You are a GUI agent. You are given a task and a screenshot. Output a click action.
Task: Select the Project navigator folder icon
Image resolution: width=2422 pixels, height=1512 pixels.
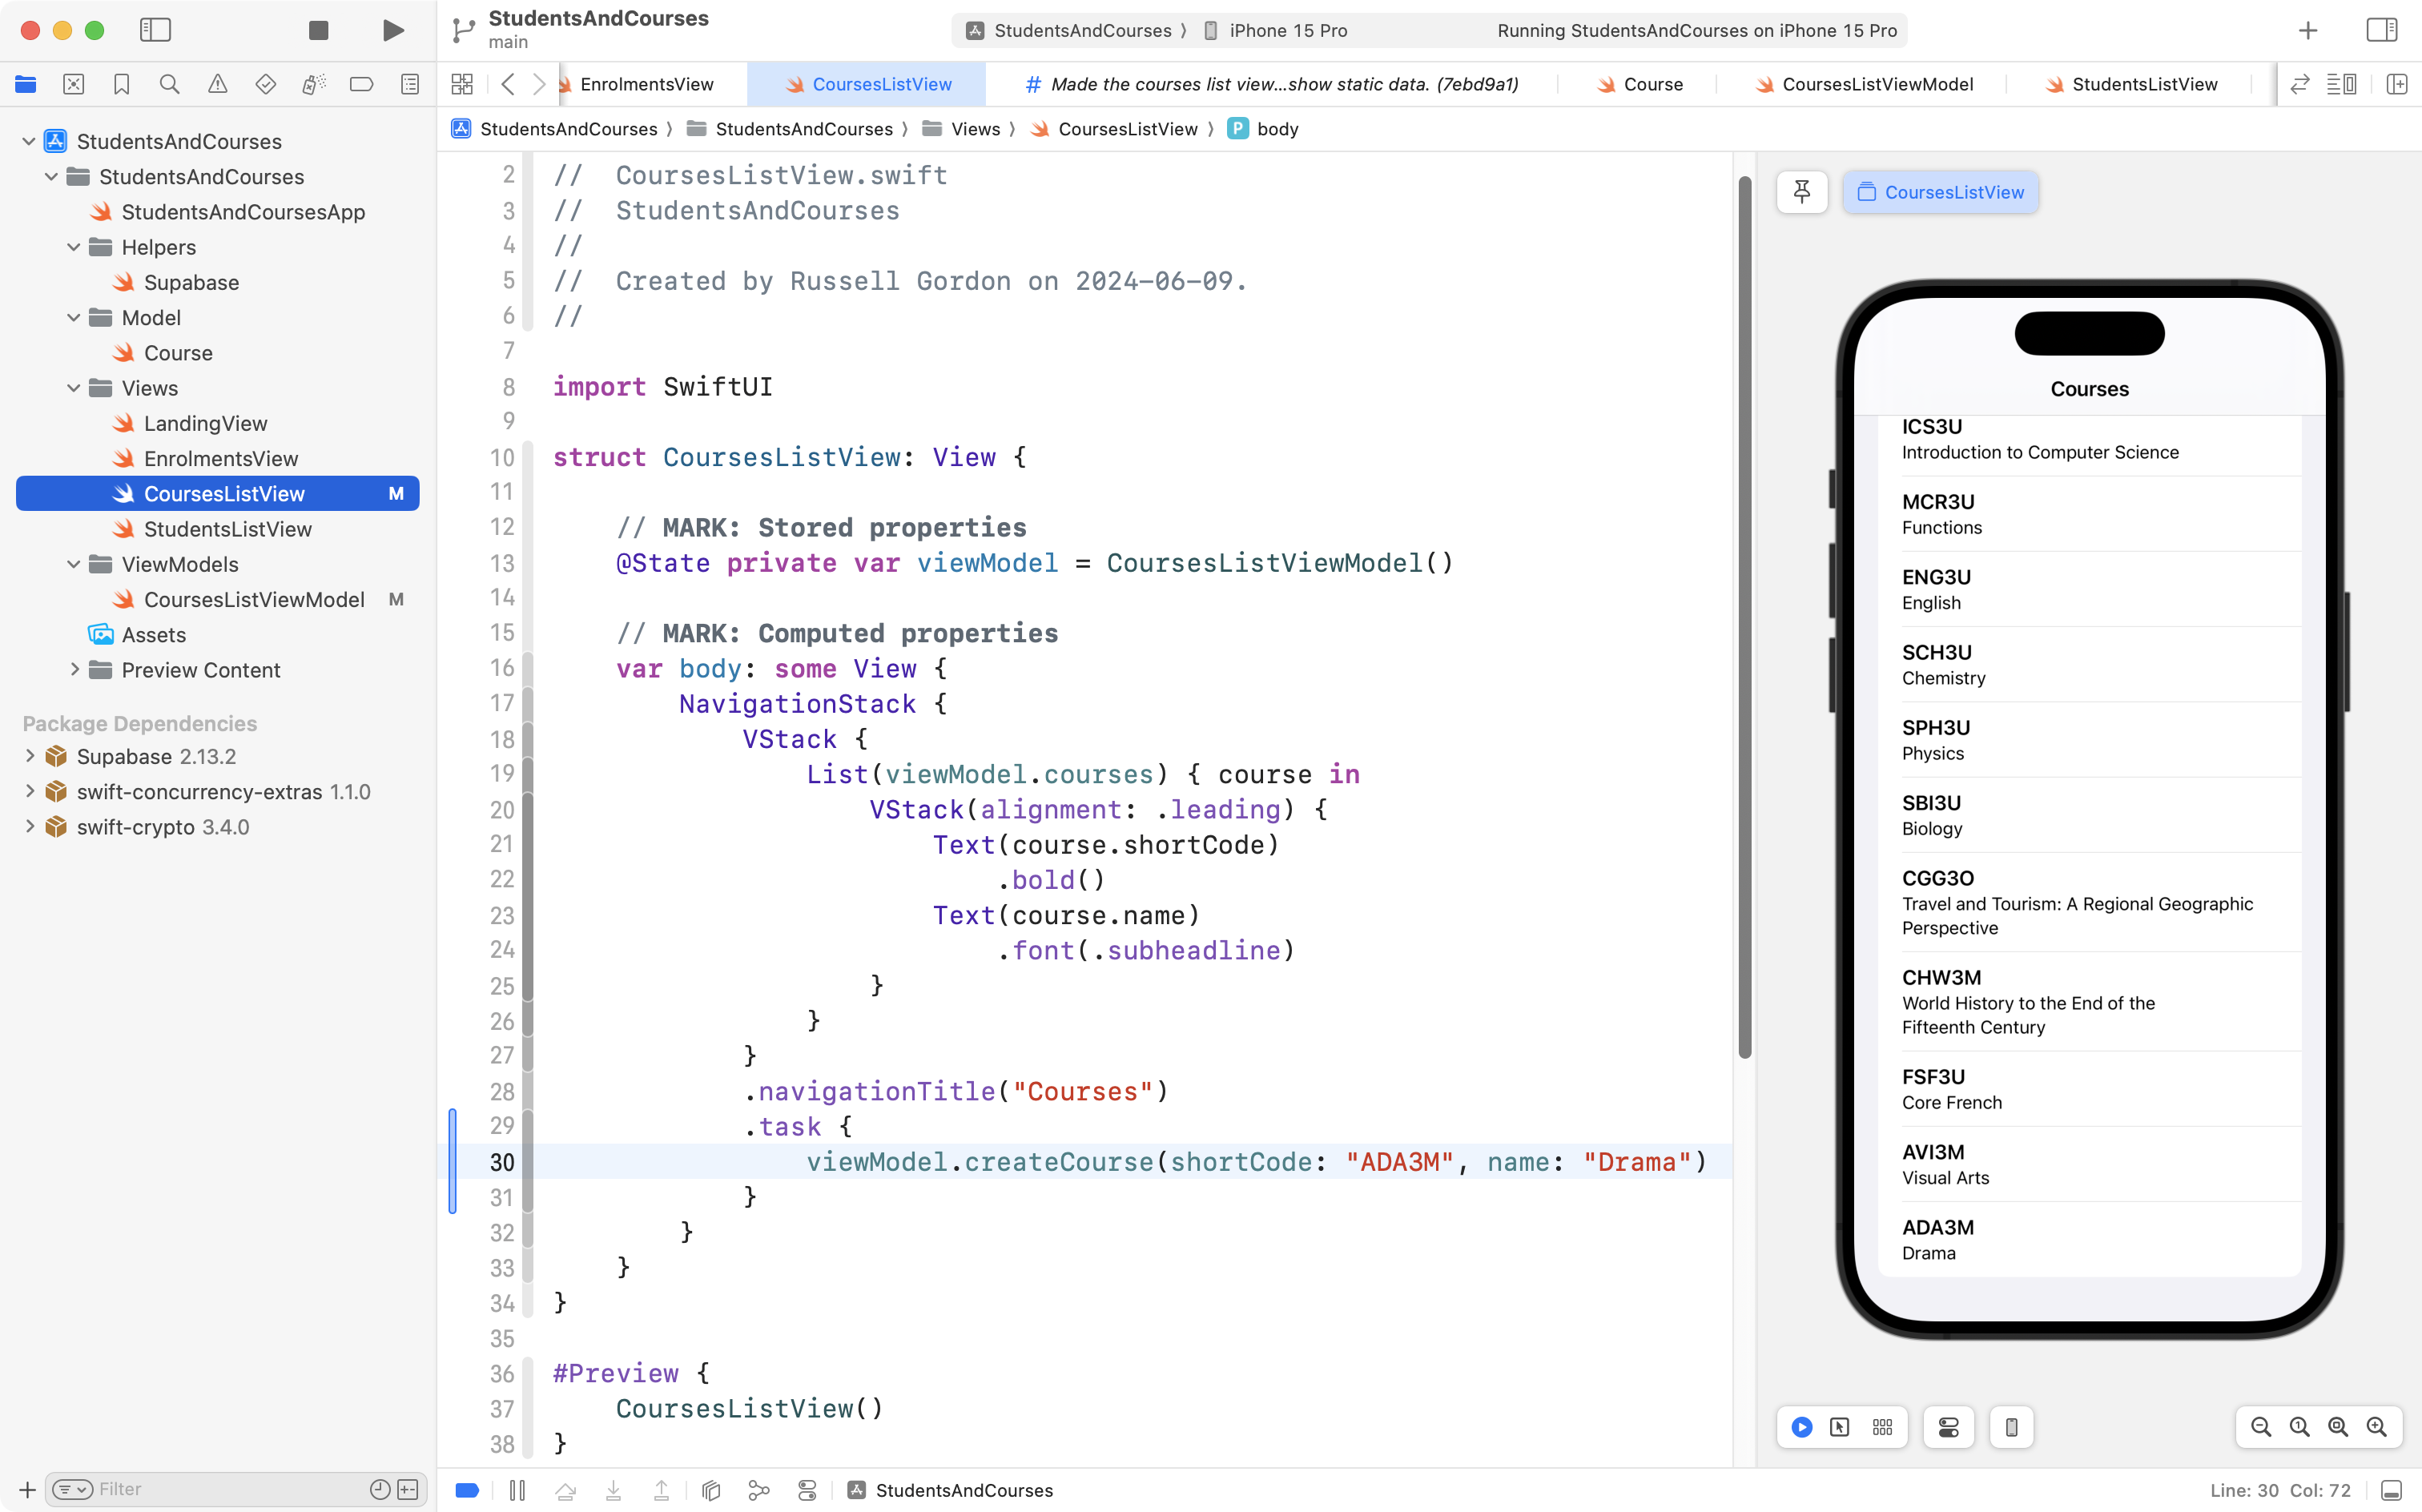tap(25, 85)
